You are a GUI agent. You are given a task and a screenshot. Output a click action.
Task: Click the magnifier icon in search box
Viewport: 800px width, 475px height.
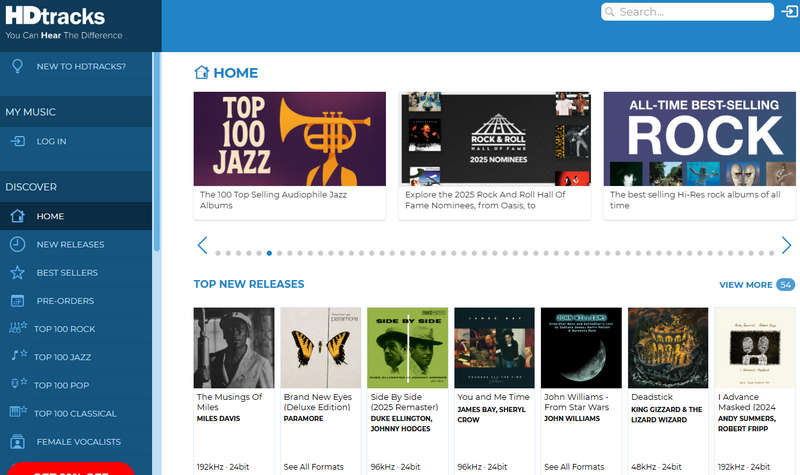(609, 11)
